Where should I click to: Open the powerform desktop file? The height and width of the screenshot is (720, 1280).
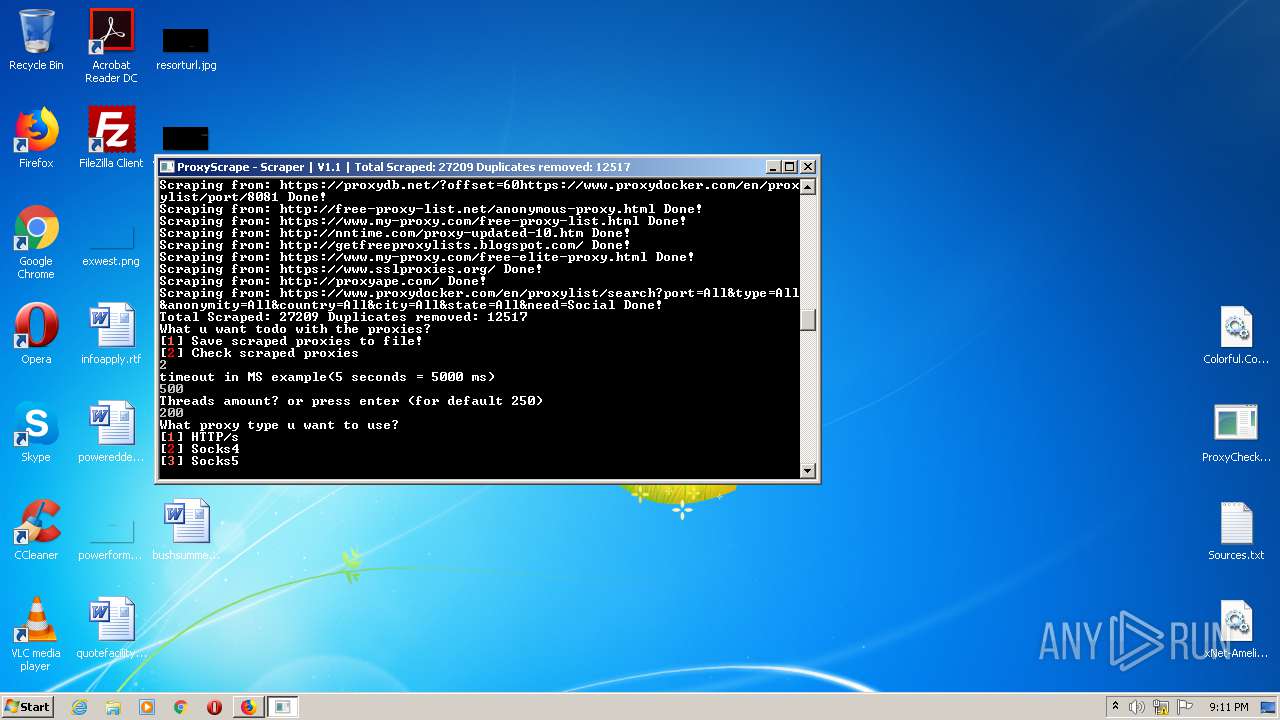coord(111,538)
